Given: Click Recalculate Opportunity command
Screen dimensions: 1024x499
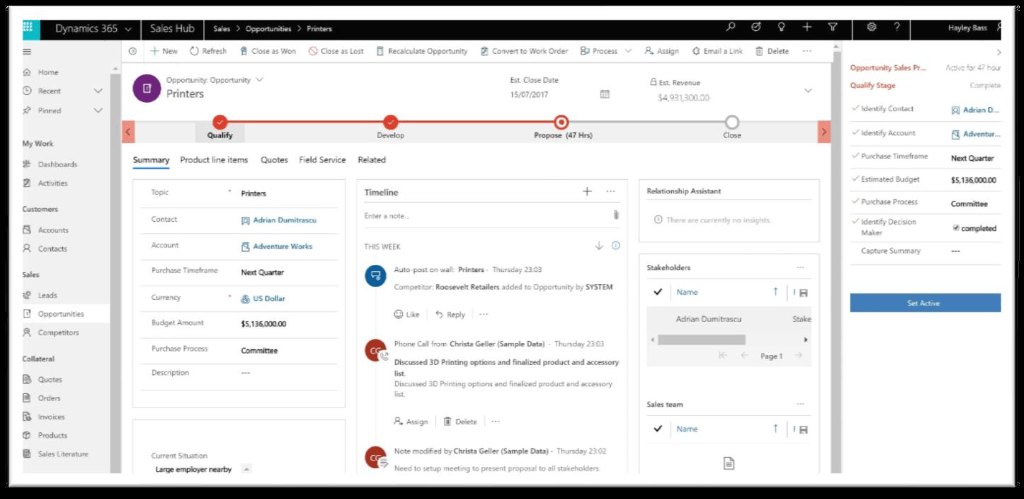Looking at the screenshot, I should pos(422,51).
